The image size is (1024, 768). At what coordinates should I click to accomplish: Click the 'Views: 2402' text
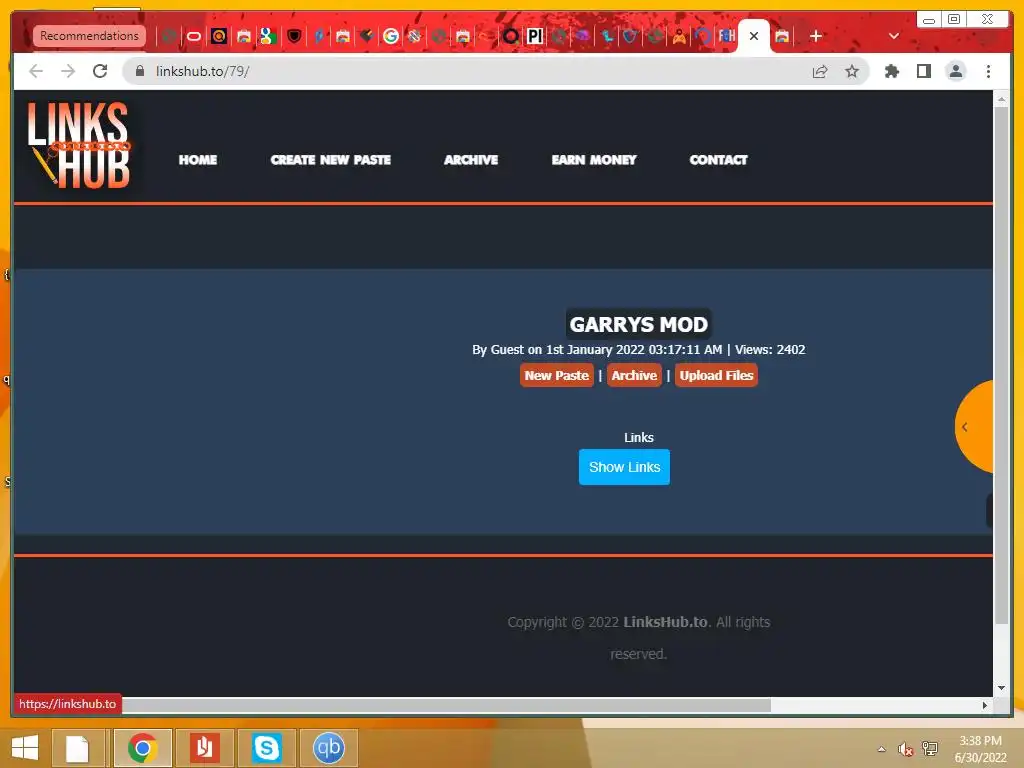click(x=770, y=349)
